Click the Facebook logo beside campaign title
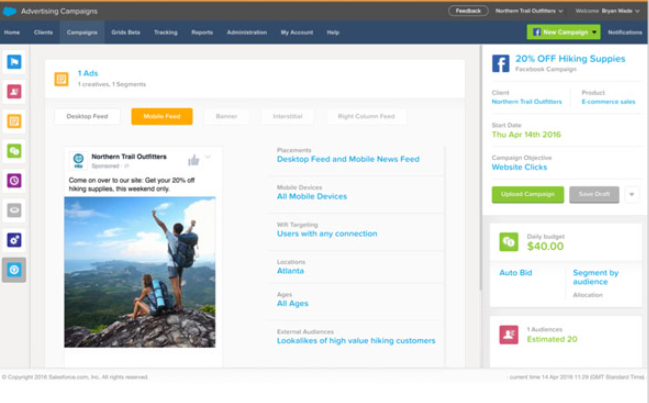Screen dimensions: 649x403 point(500,64)
